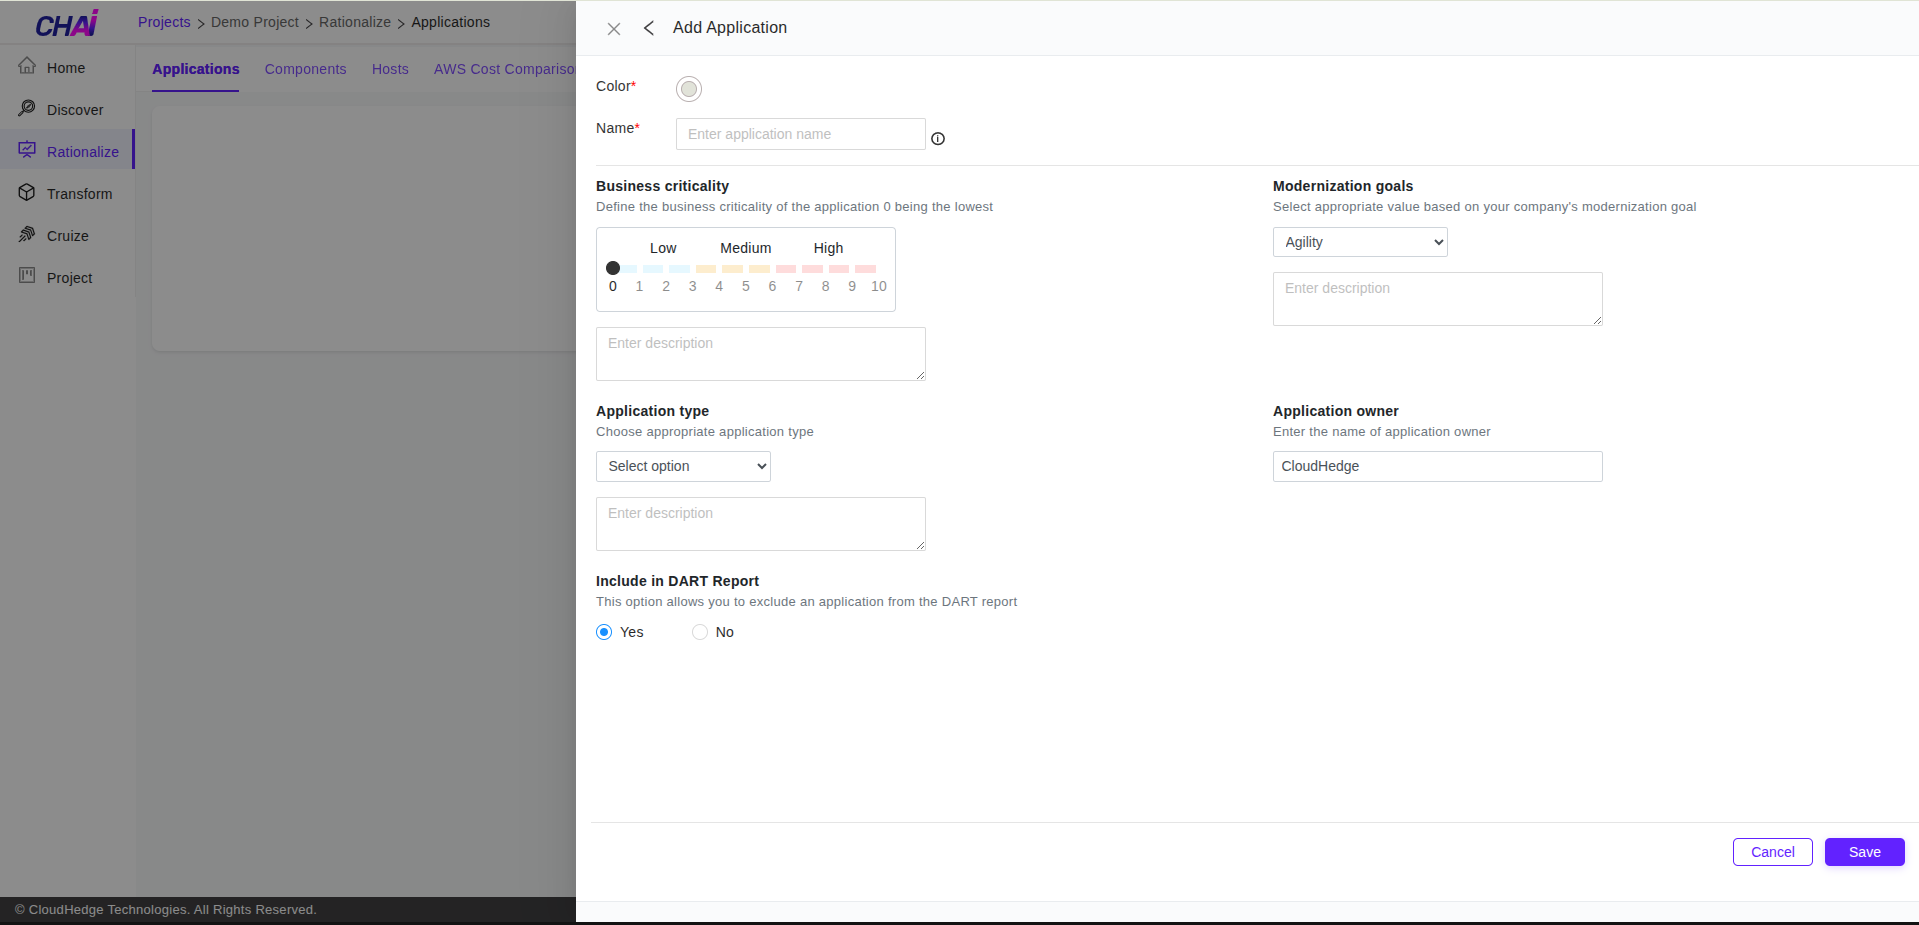The image size is (1919, 925).
Task: Open the Color picker swatch
Action: pos(688,89)
